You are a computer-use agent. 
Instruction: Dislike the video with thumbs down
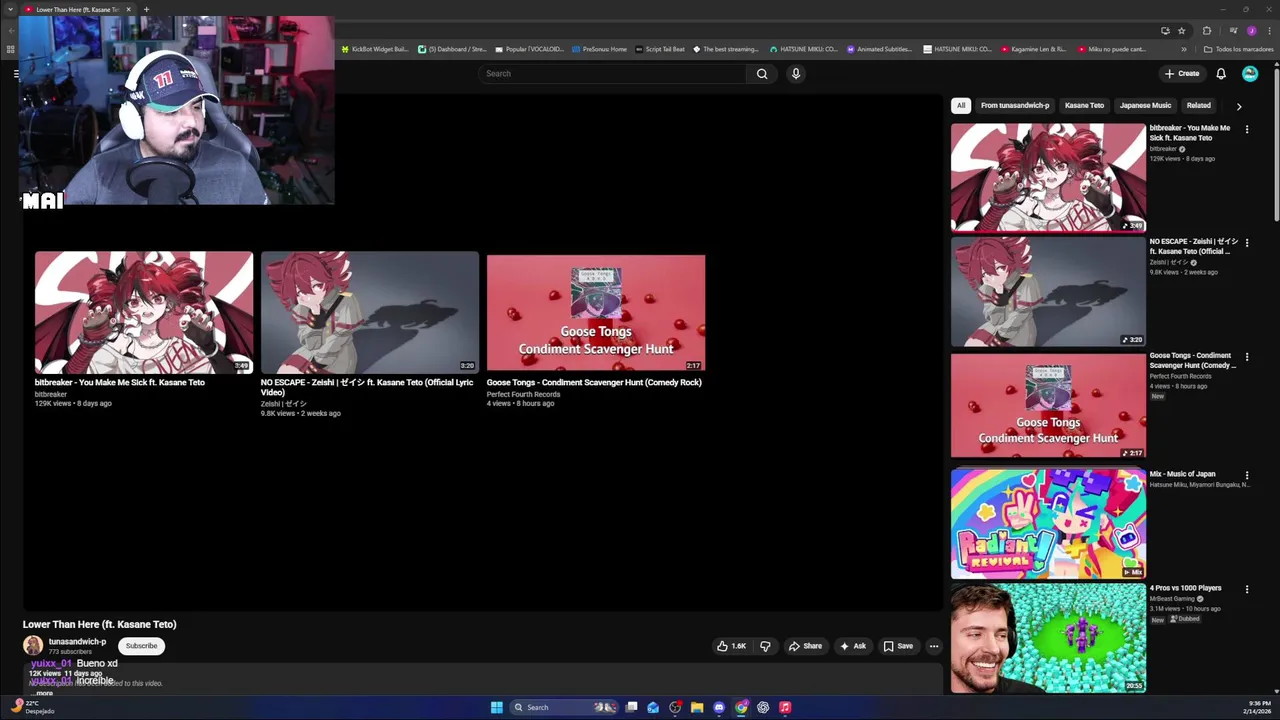pos(765,646)
